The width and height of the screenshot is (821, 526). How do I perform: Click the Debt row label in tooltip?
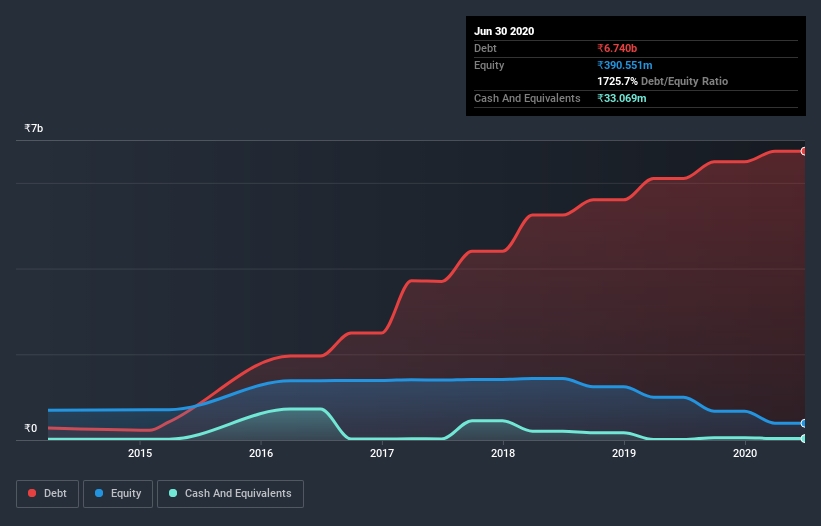[485, 48]
